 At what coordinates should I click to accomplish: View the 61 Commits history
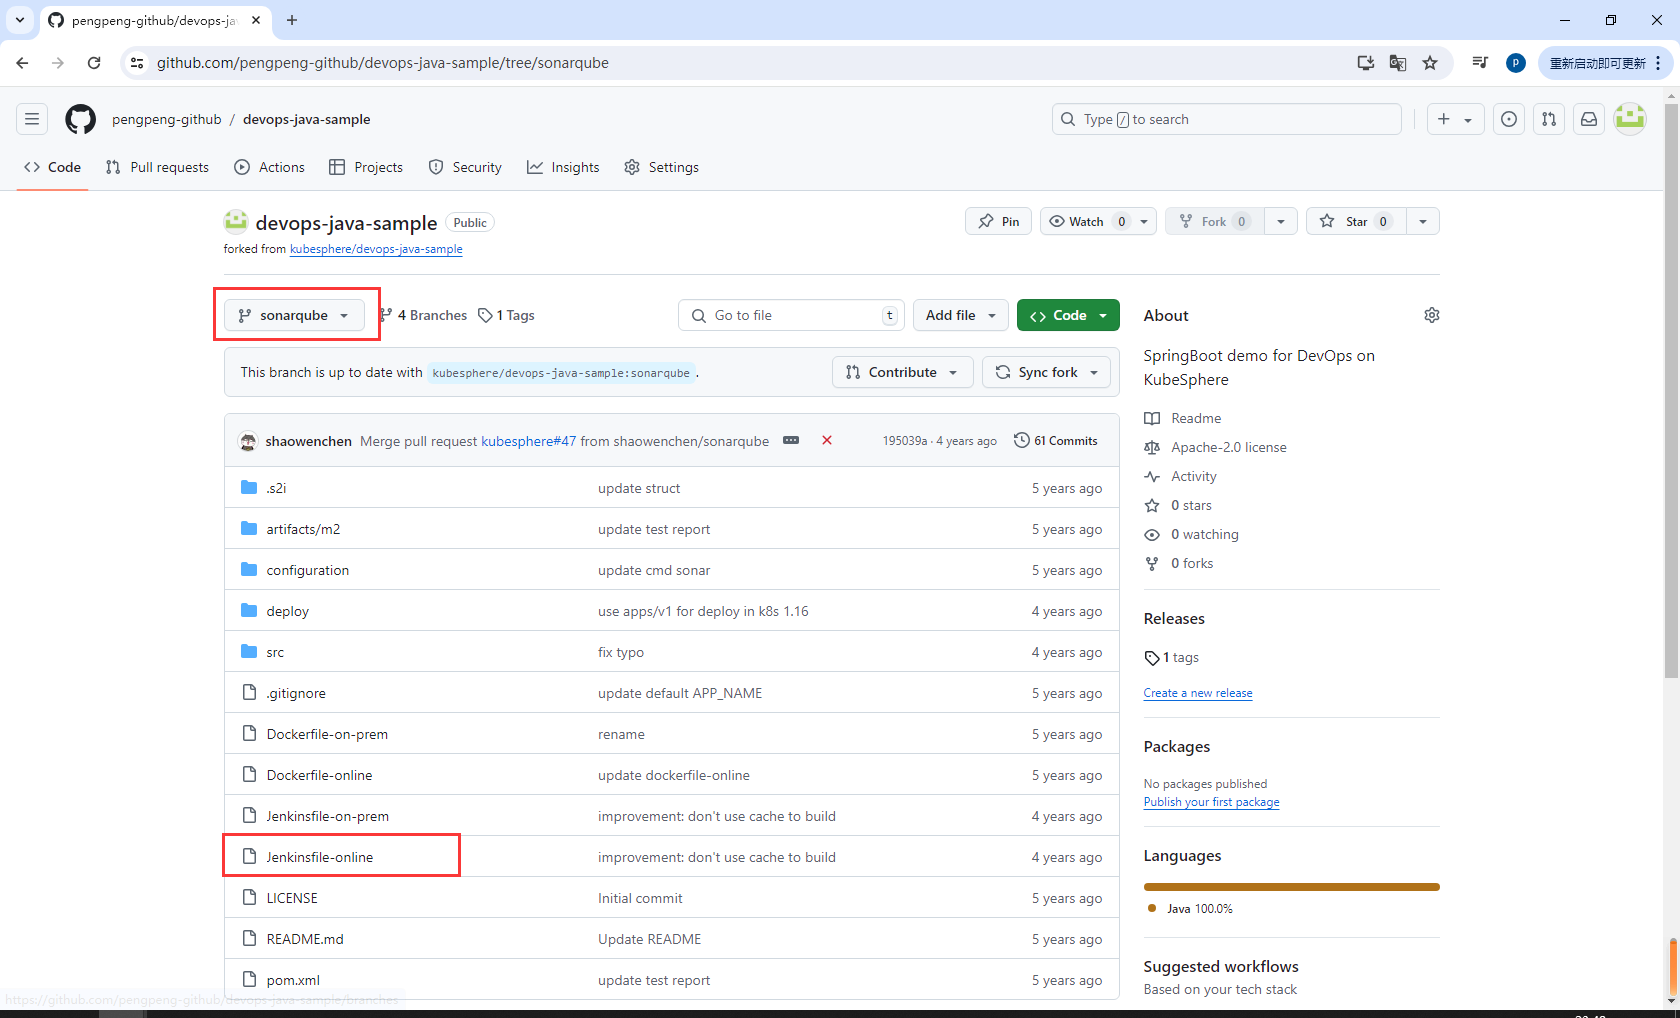coord(1056,440)
